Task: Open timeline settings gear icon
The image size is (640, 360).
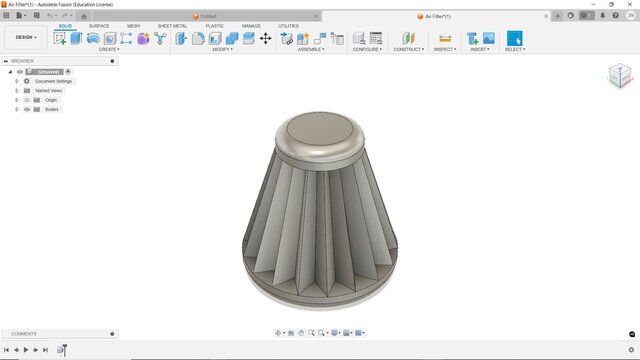Action: [631, 350]
